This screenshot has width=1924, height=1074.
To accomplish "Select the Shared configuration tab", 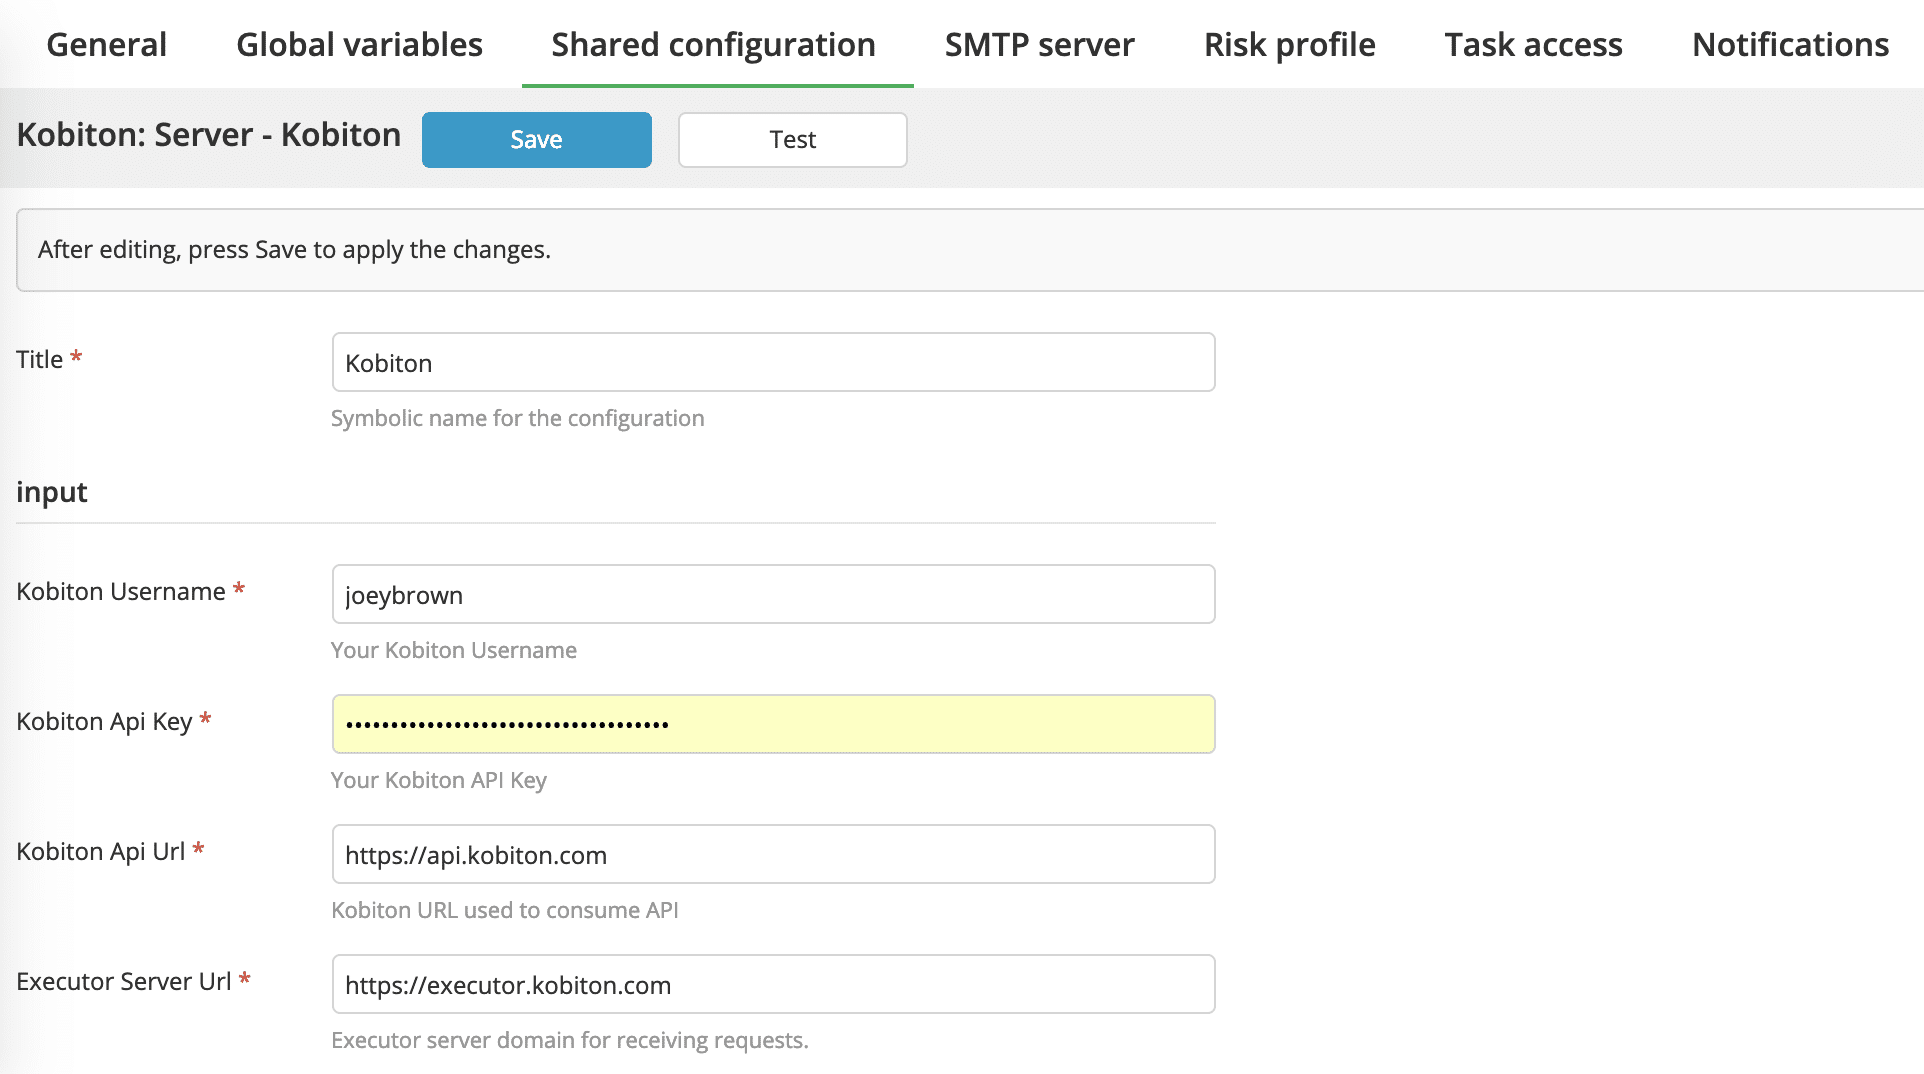I will (713, 45).
